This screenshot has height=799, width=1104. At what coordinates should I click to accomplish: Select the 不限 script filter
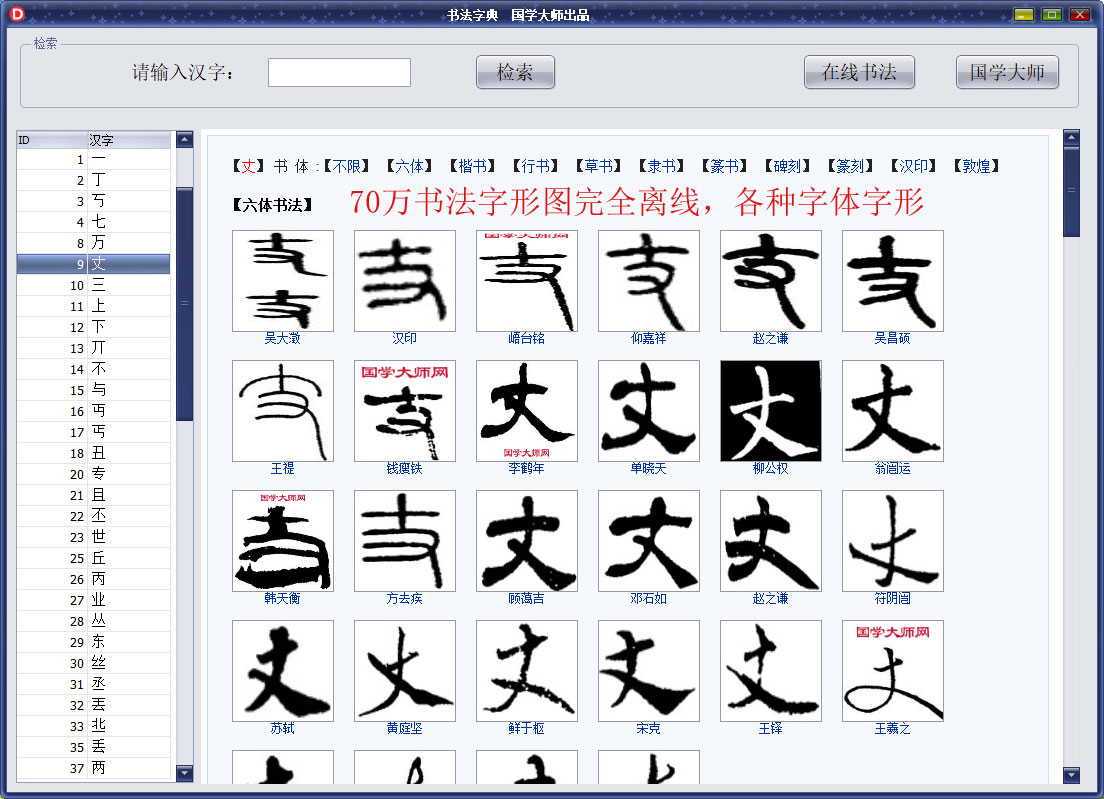346,166
